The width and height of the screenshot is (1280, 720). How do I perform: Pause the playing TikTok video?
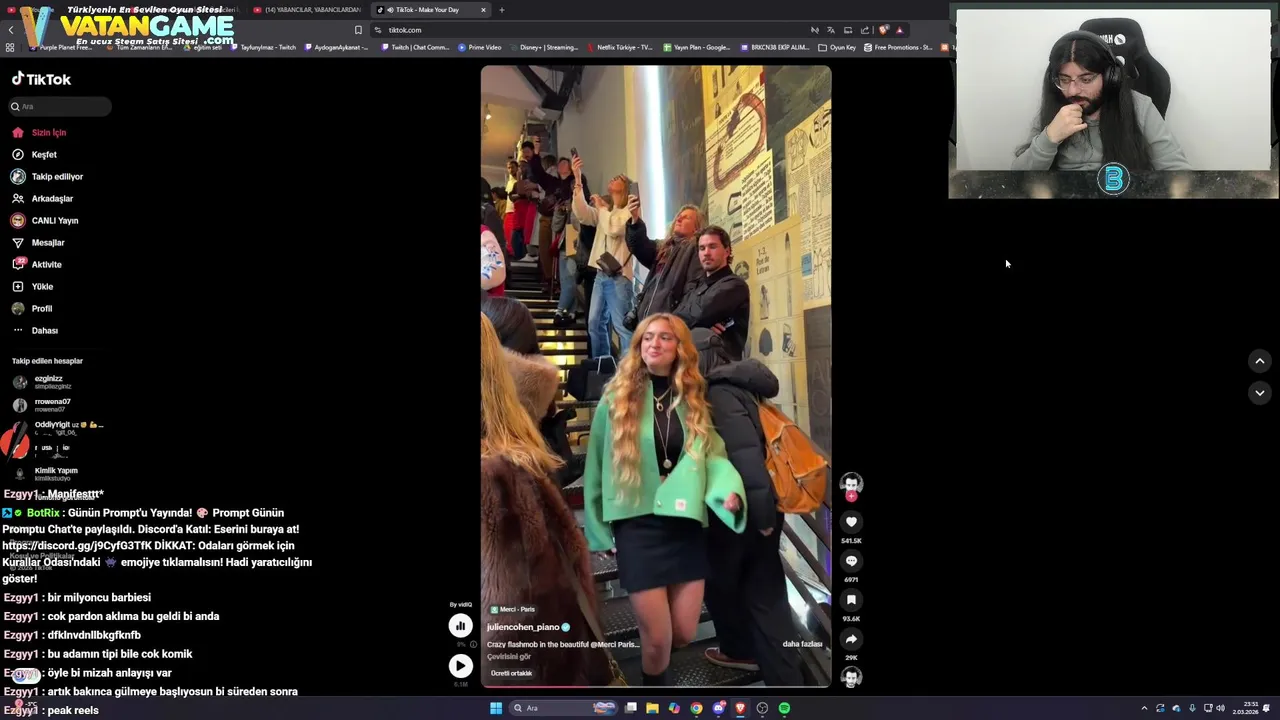pos(655,376)
